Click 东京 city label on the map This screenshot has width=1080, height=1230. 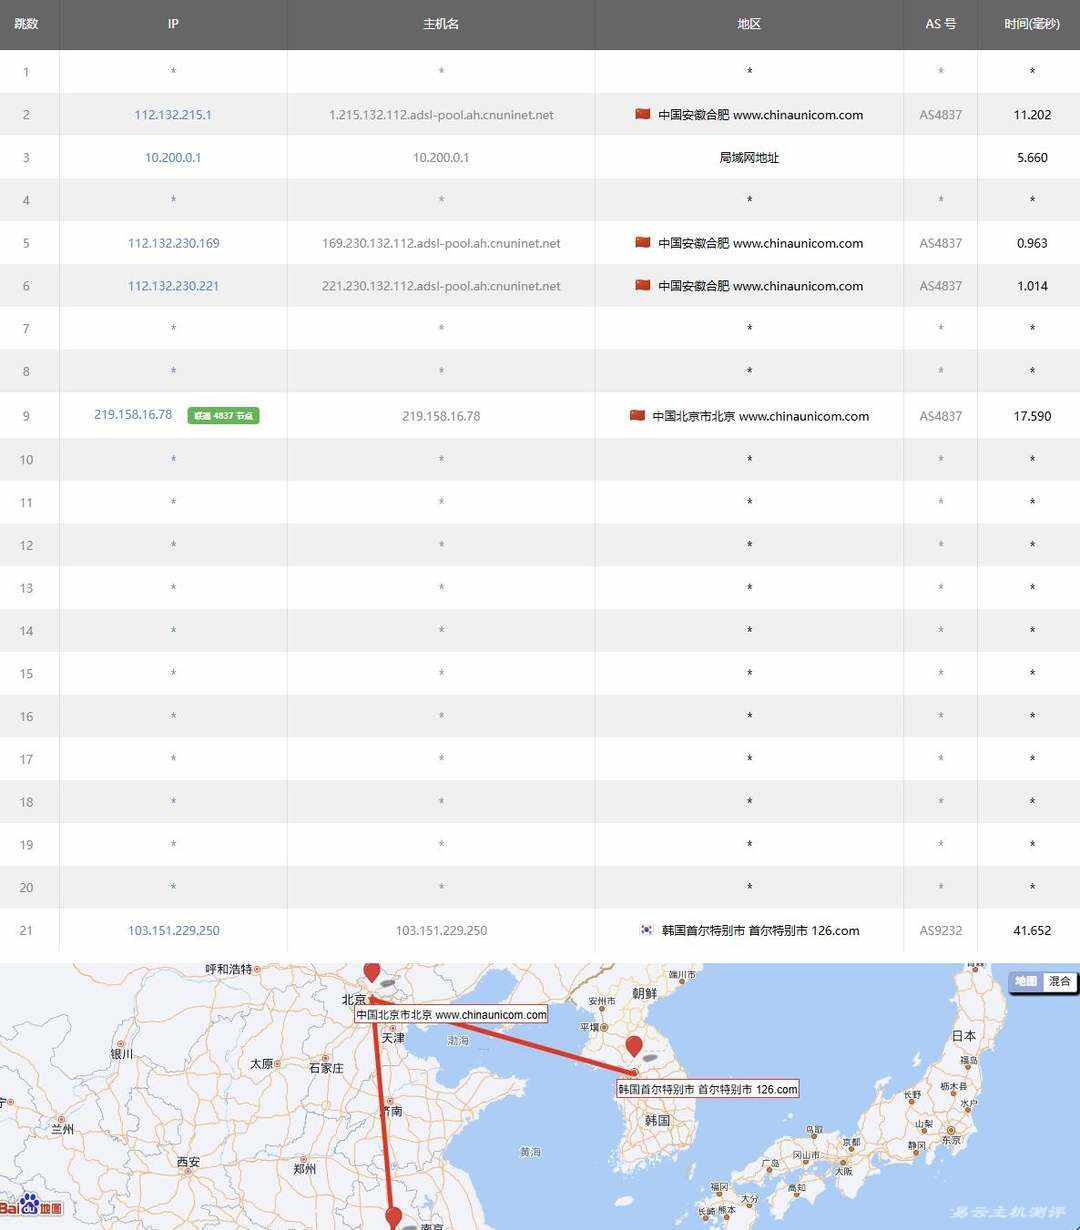click(952, 1140)
